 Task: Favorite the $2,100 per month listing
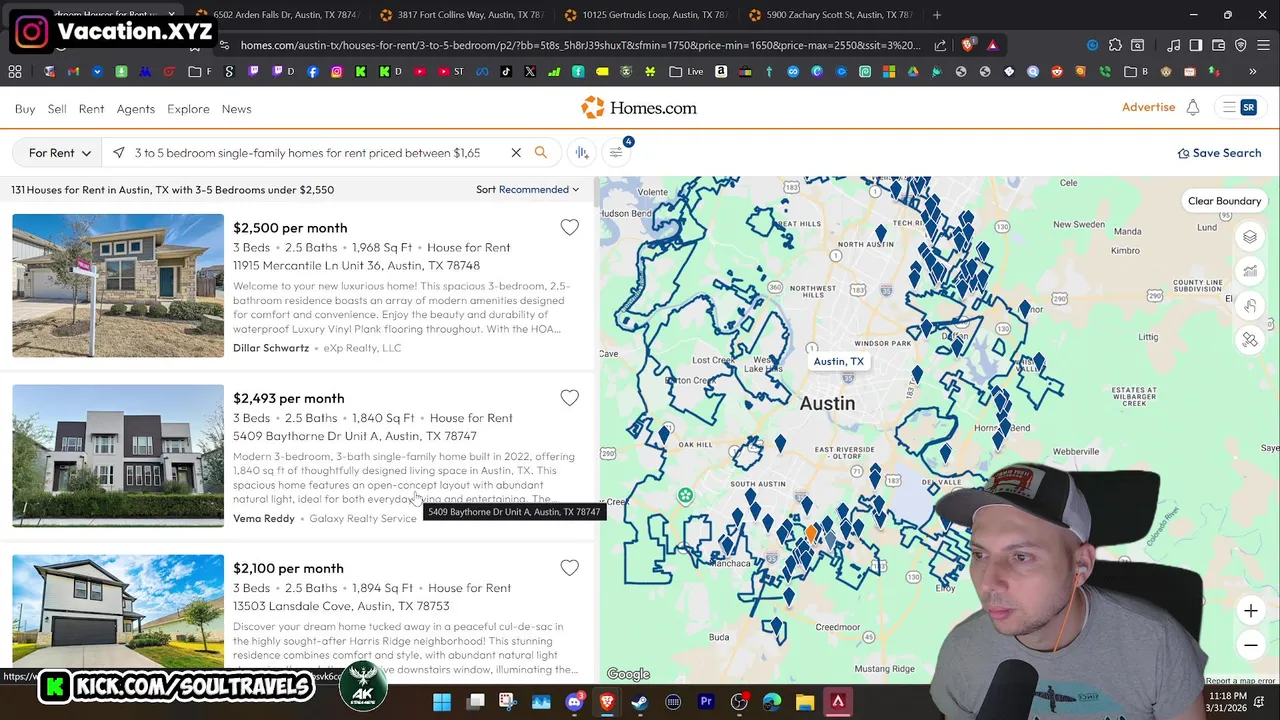coord(570,568)
